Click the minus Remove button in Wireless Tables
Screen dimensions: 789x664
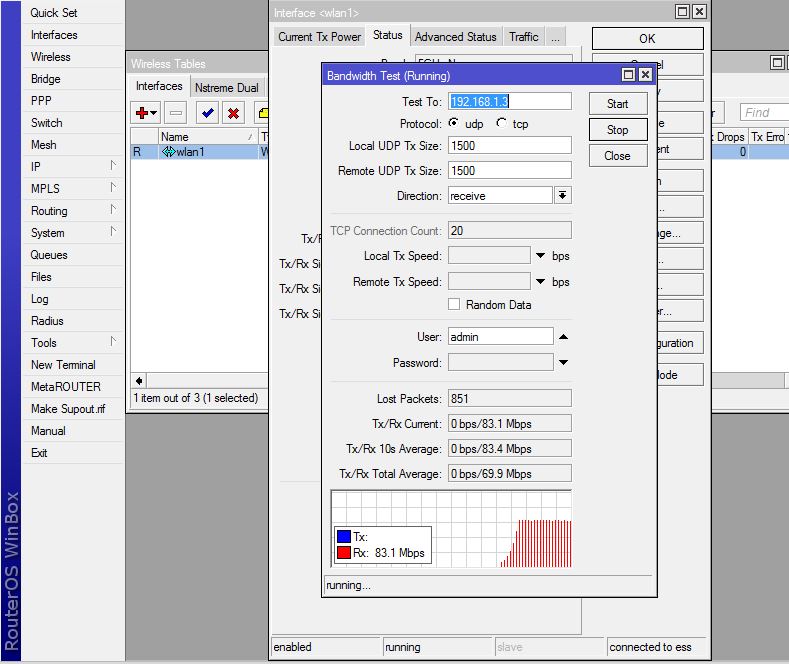click(176, 113)
